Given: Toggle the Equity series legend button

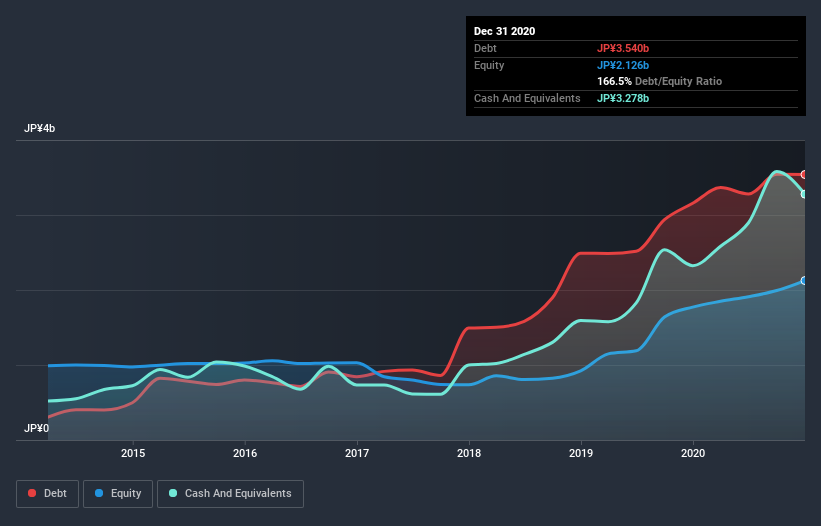Looking at the screenshot, I should point(118,494).
